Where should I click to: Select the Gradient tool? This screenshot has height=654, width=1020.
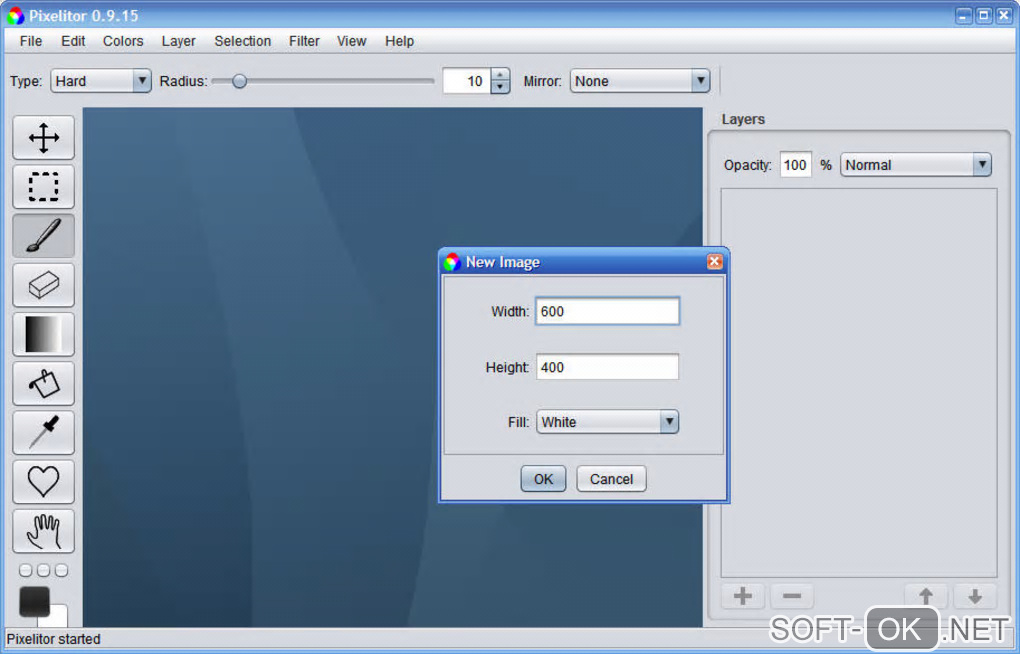click(x=44, y=334)
